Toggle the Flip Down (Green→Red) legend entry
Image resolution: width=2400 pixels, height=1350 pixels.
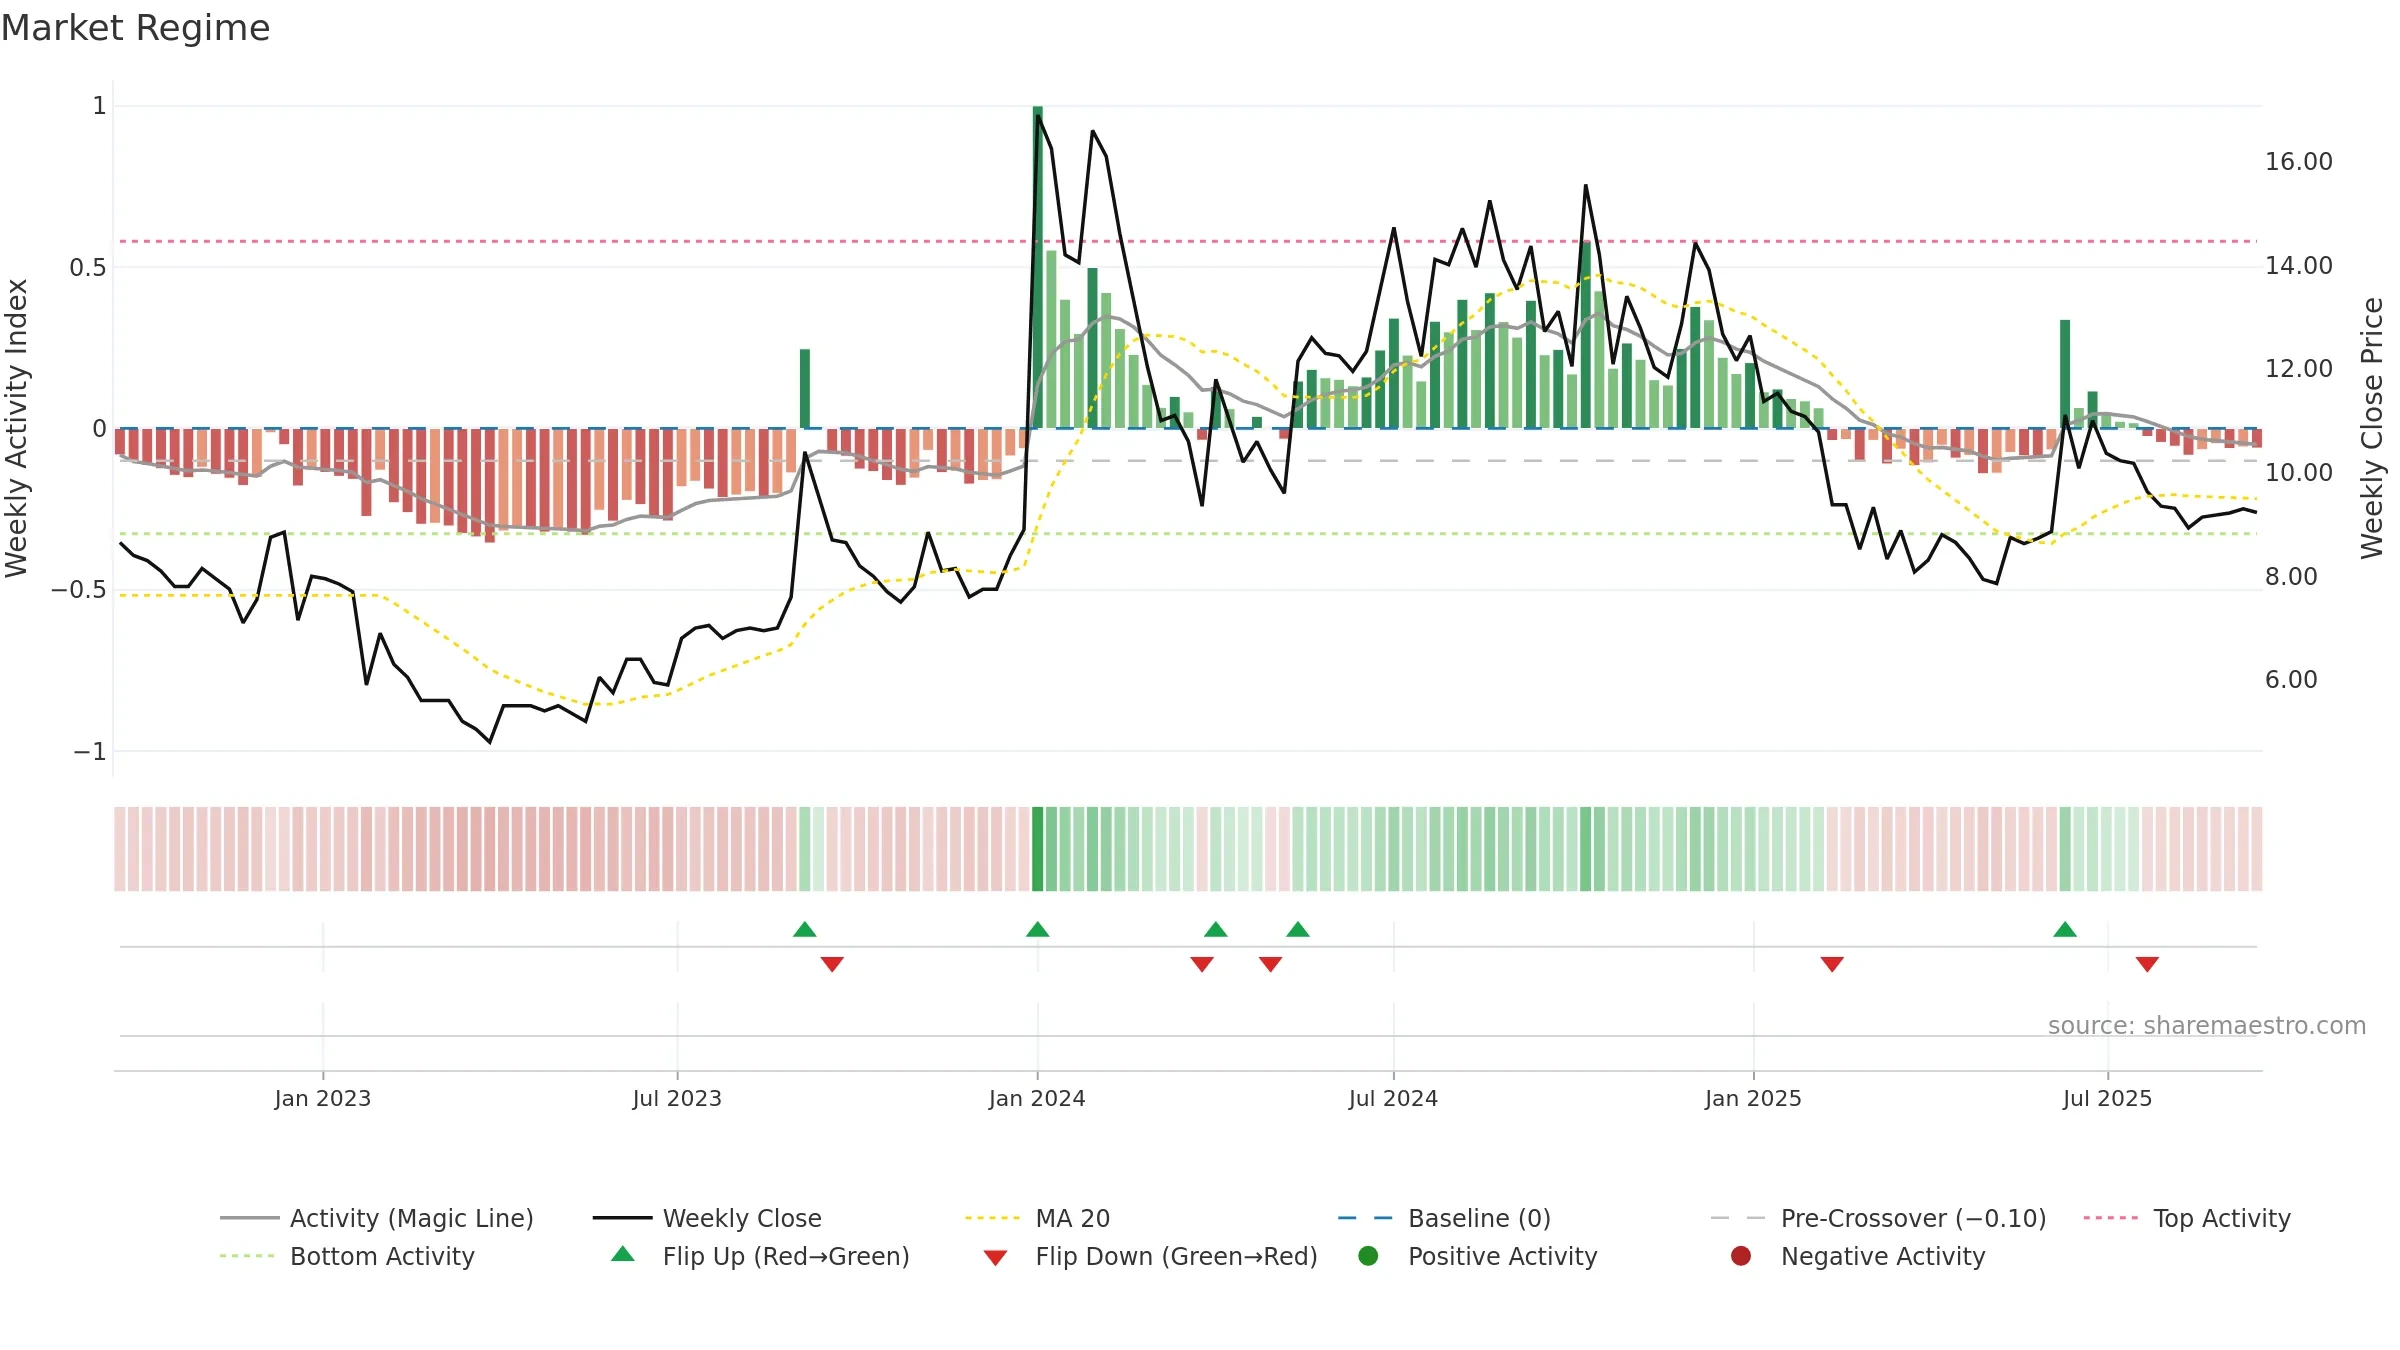(x=1150, y=1256)
